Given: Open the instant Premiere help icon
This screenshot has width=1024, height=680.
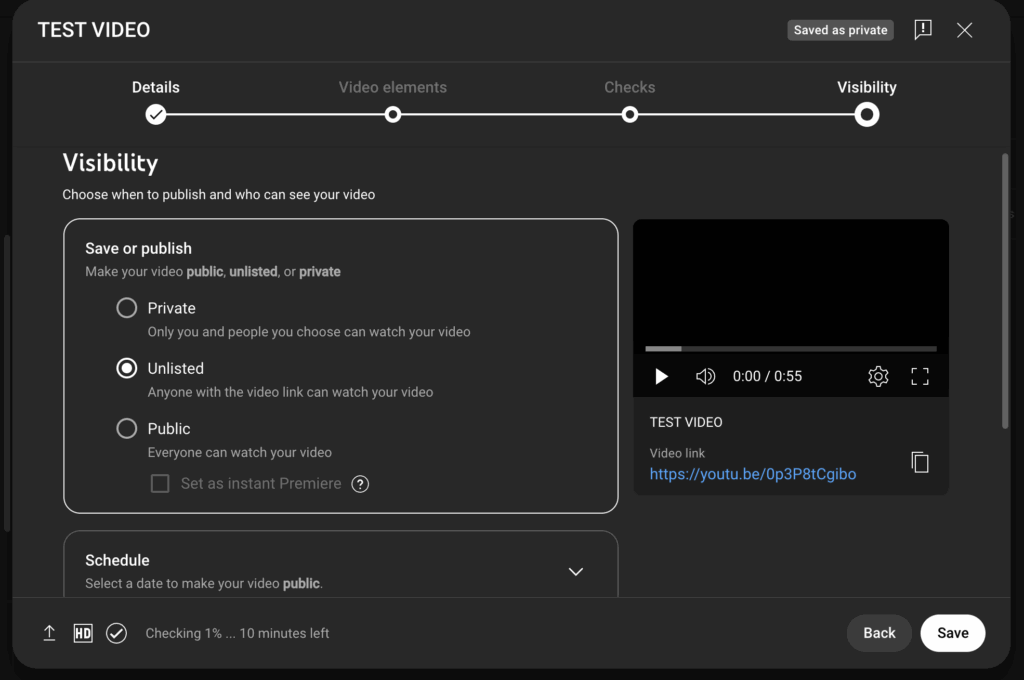Looking at the screenshot, I should pyautogui.click(x=360, y=484).
